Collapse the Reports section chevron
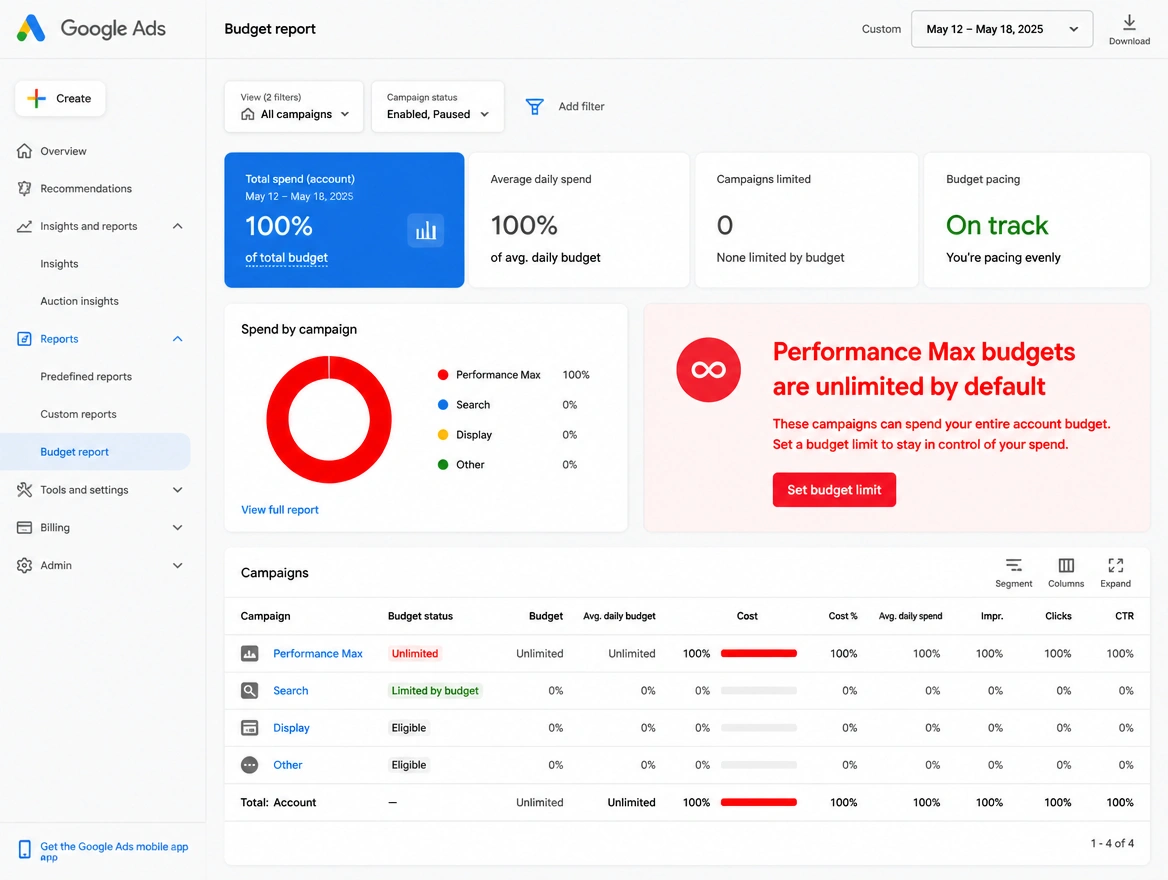Screen dimensions: 1168x880 point(177,339)
